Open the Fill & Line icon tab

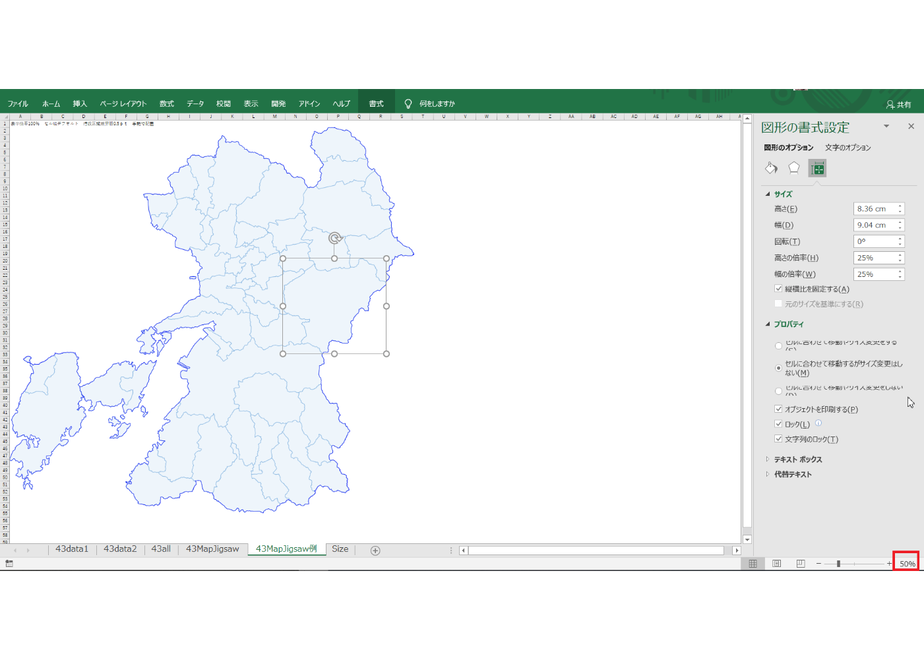coord(771,169)
